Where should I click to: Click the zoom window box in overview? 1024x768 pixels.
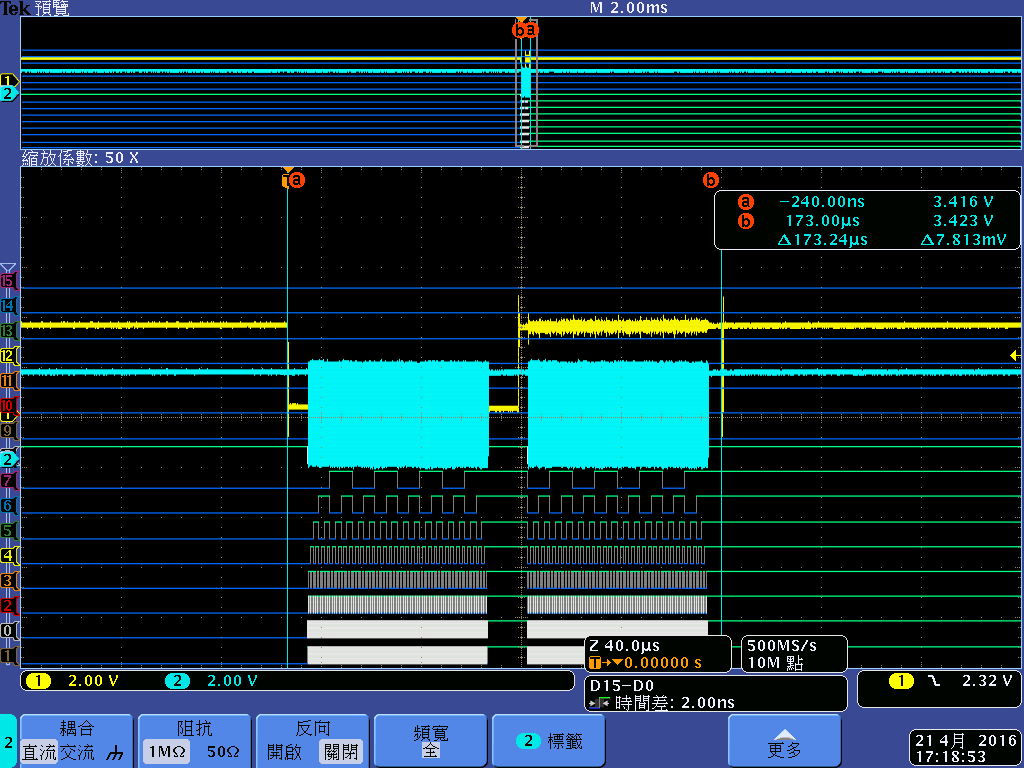click(x=526, y=85)
